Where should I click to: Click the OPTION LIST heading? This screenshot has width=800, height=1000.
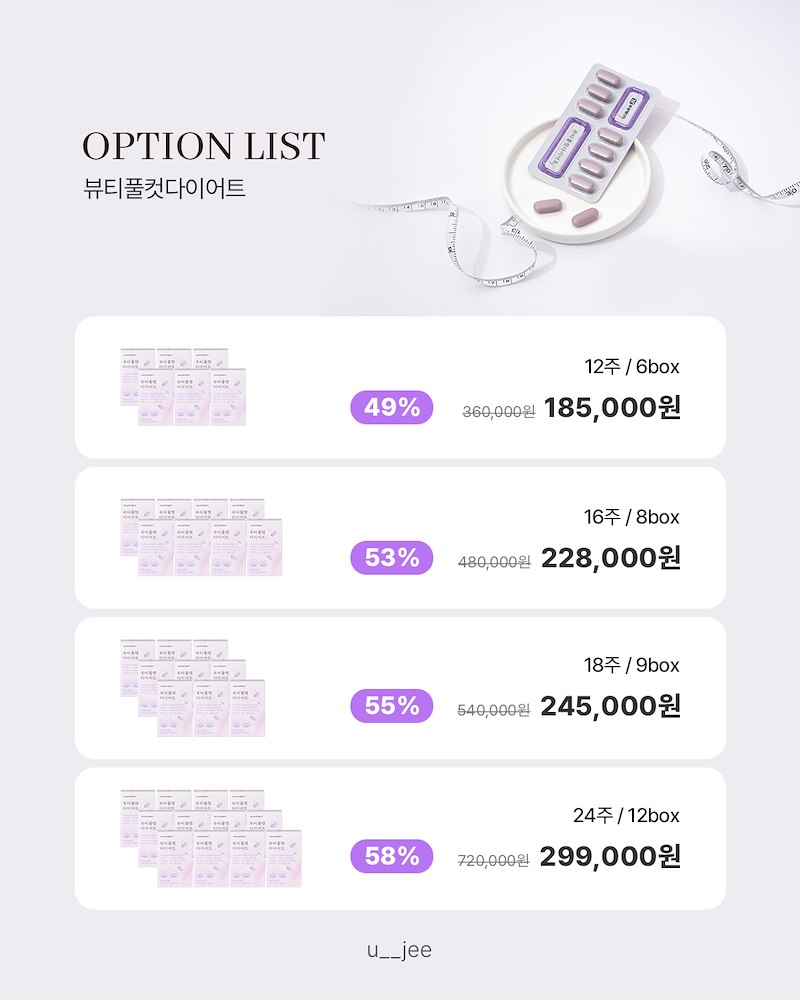(x=204, y=147)
